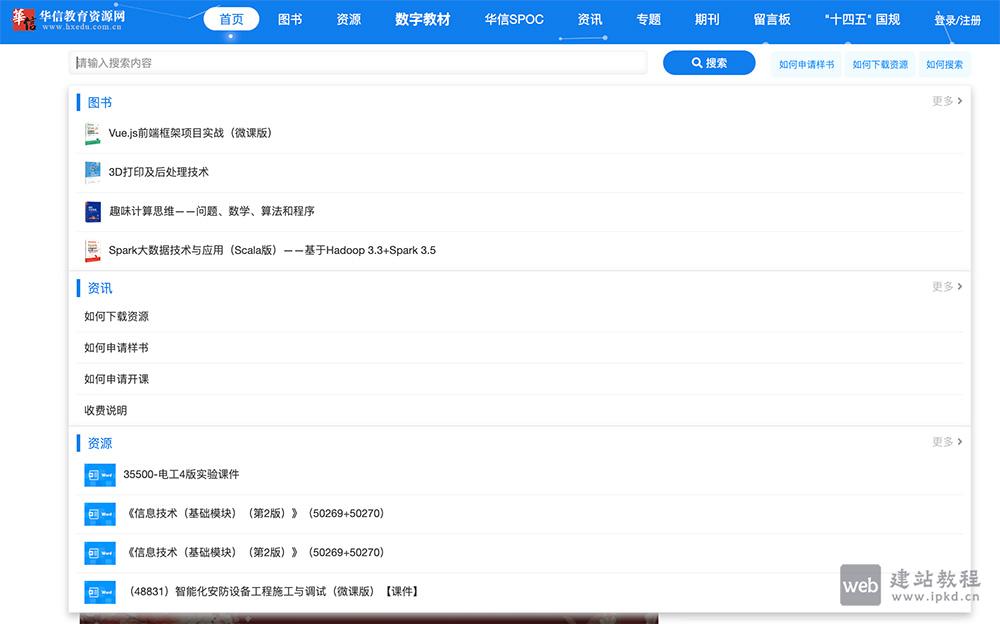The image size is (1000, 624).
Task: Click the Spark大数据技术与应用 book cover icon
Action: [89, 250]
